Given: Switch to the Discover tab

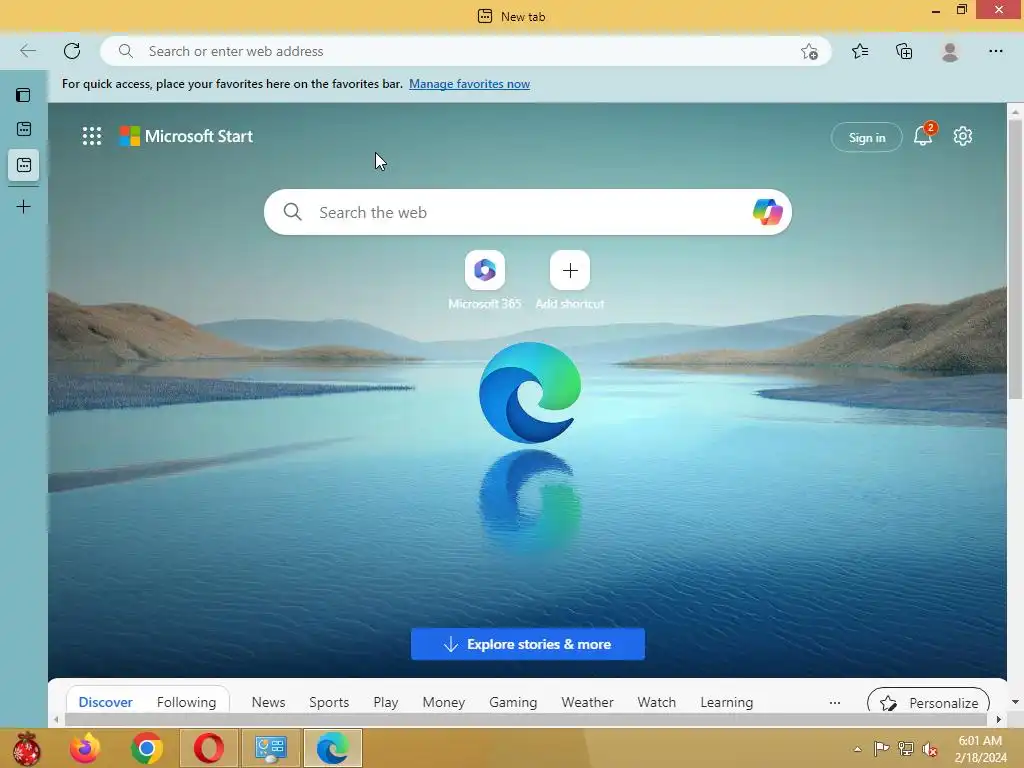Looking at the screenshot, I should tap(105, 702).
